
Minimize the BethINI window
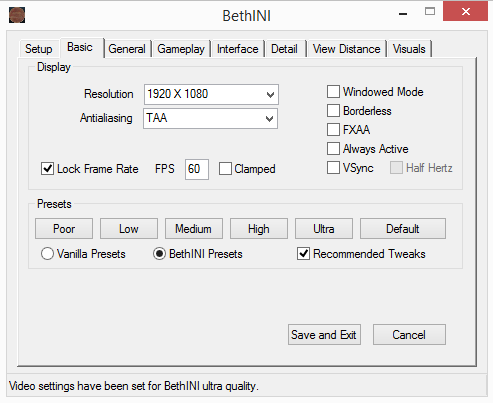pos(403,13)
